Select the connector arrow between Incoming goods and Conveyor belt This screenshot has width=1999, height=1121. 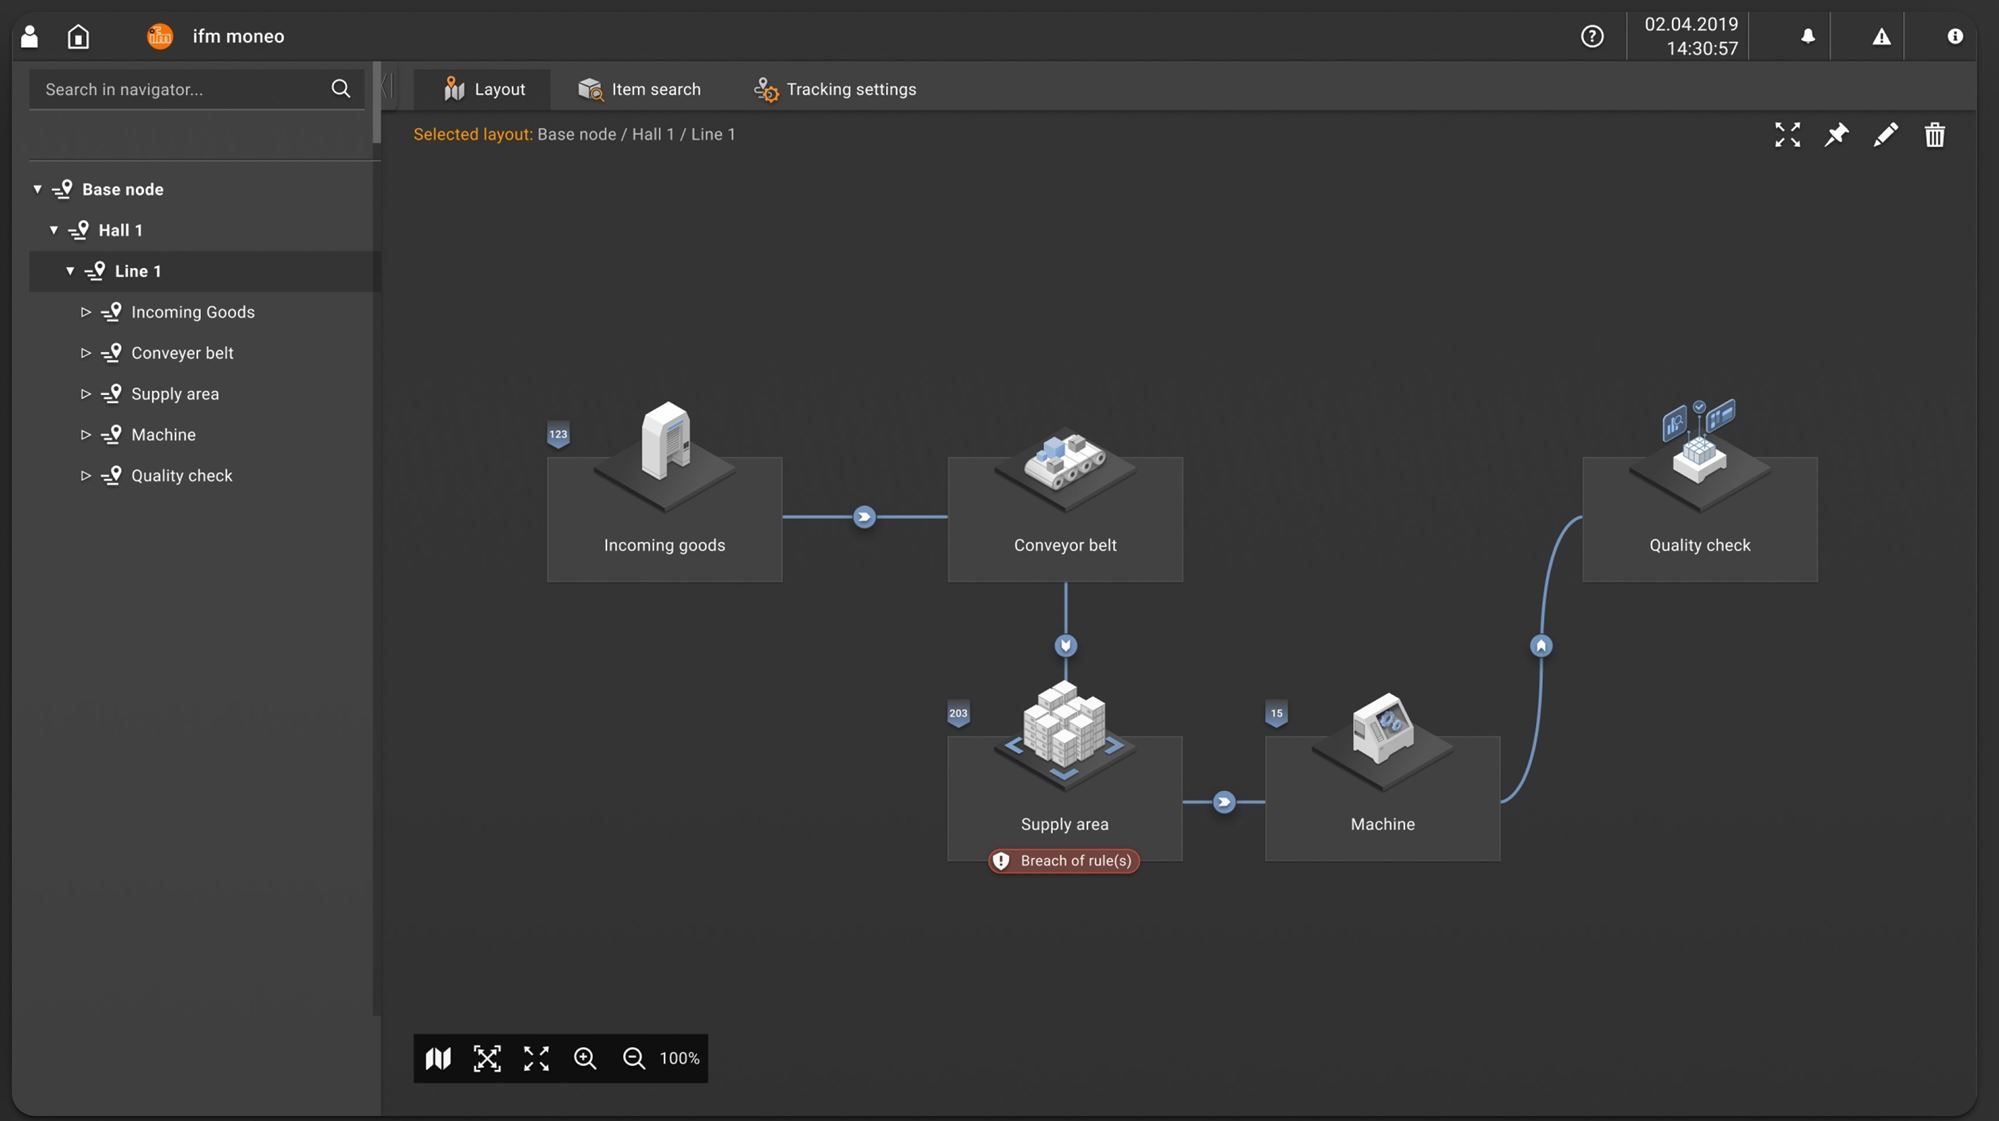pyautogui.click(x=865, y=517)
